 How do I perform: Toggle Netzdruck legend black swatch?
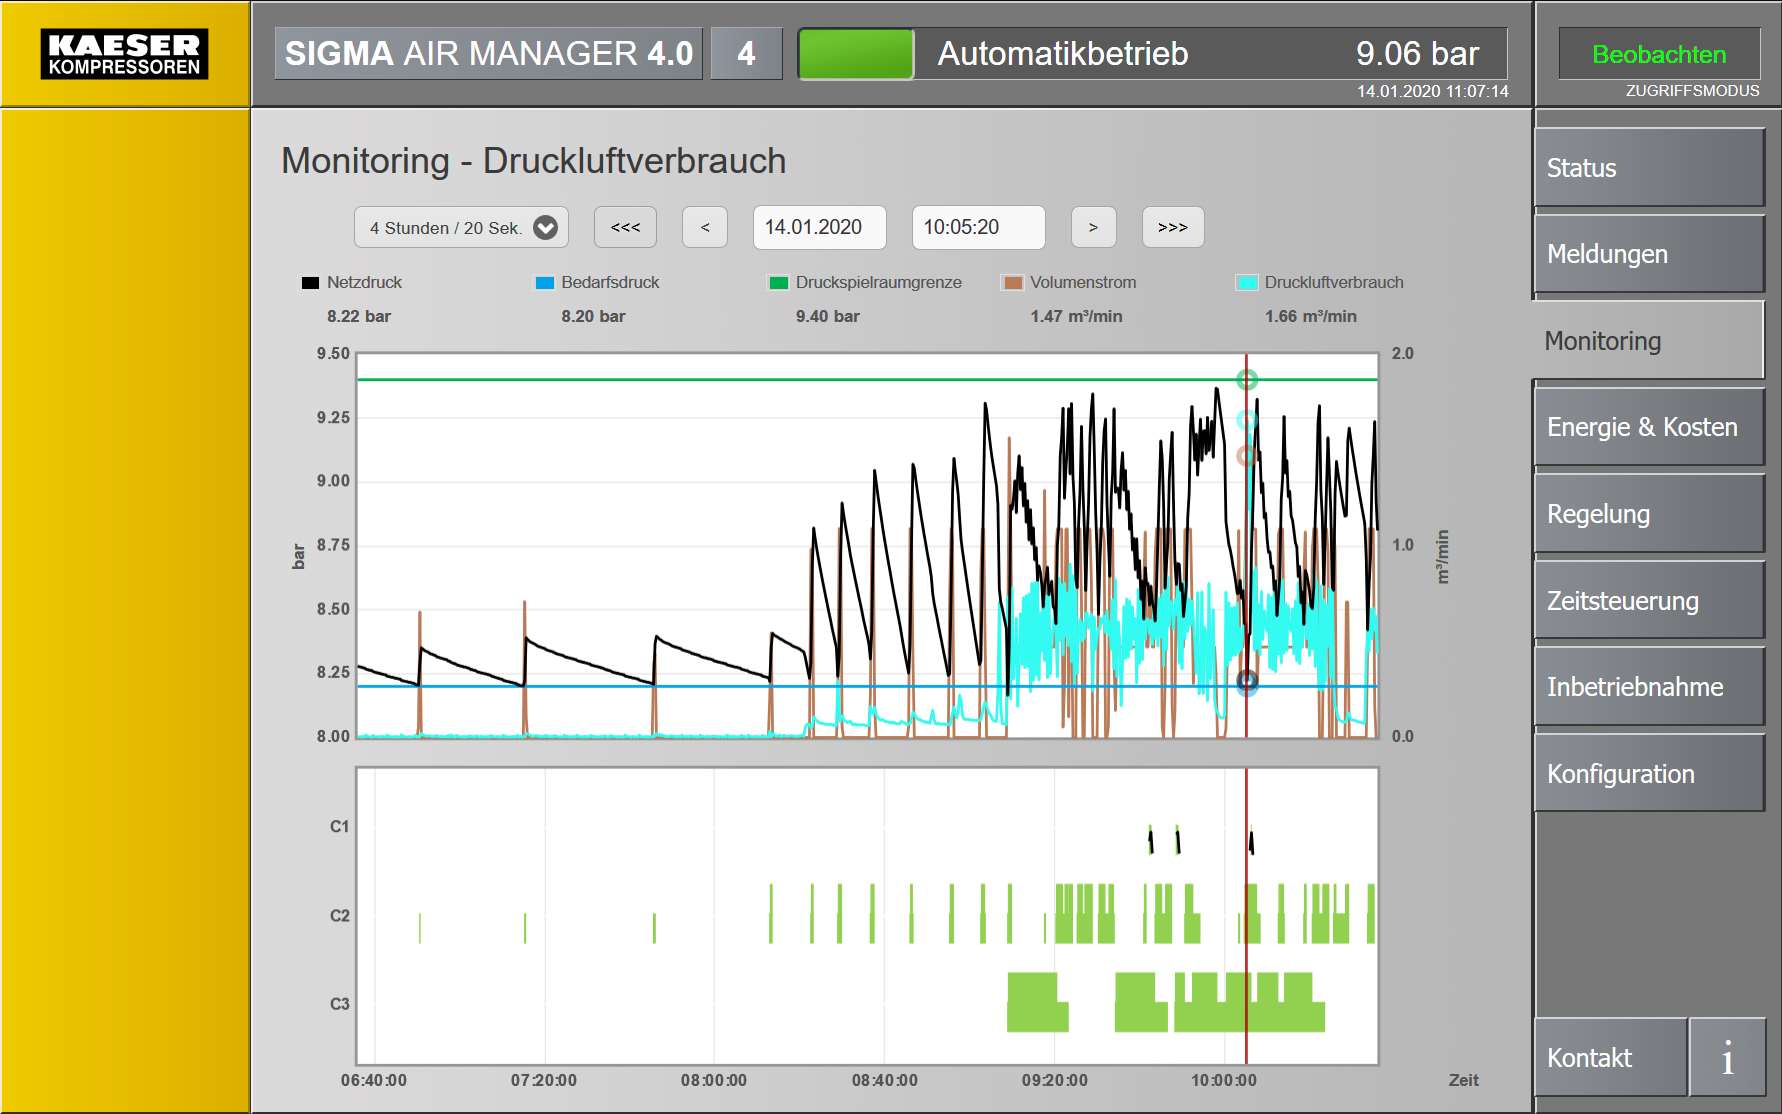(x=310, y=283)
